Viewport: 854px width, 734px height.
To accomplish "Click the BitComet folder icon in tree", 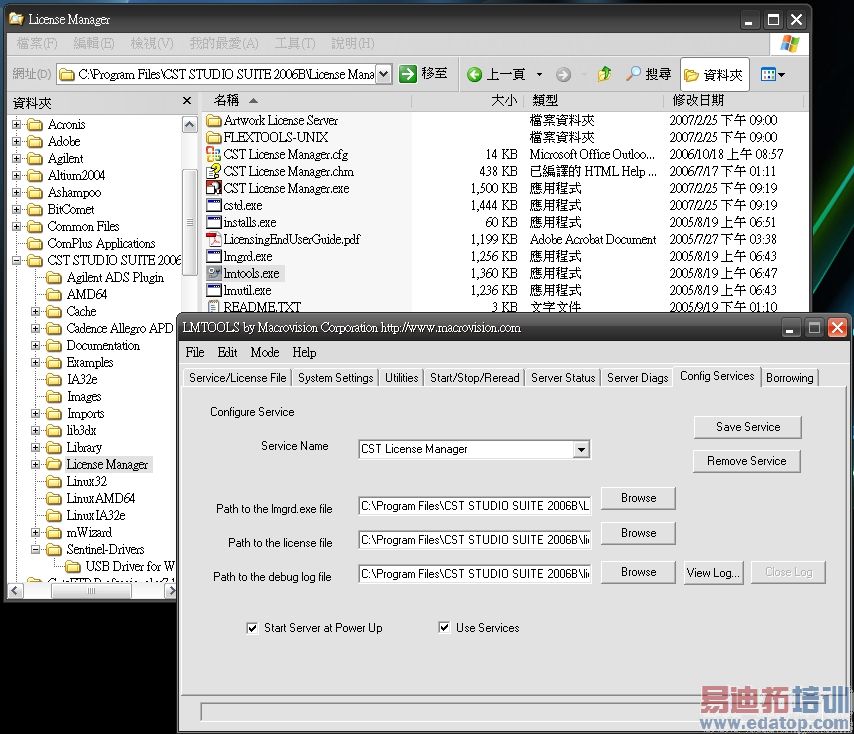I will click(x=35, y=210).
